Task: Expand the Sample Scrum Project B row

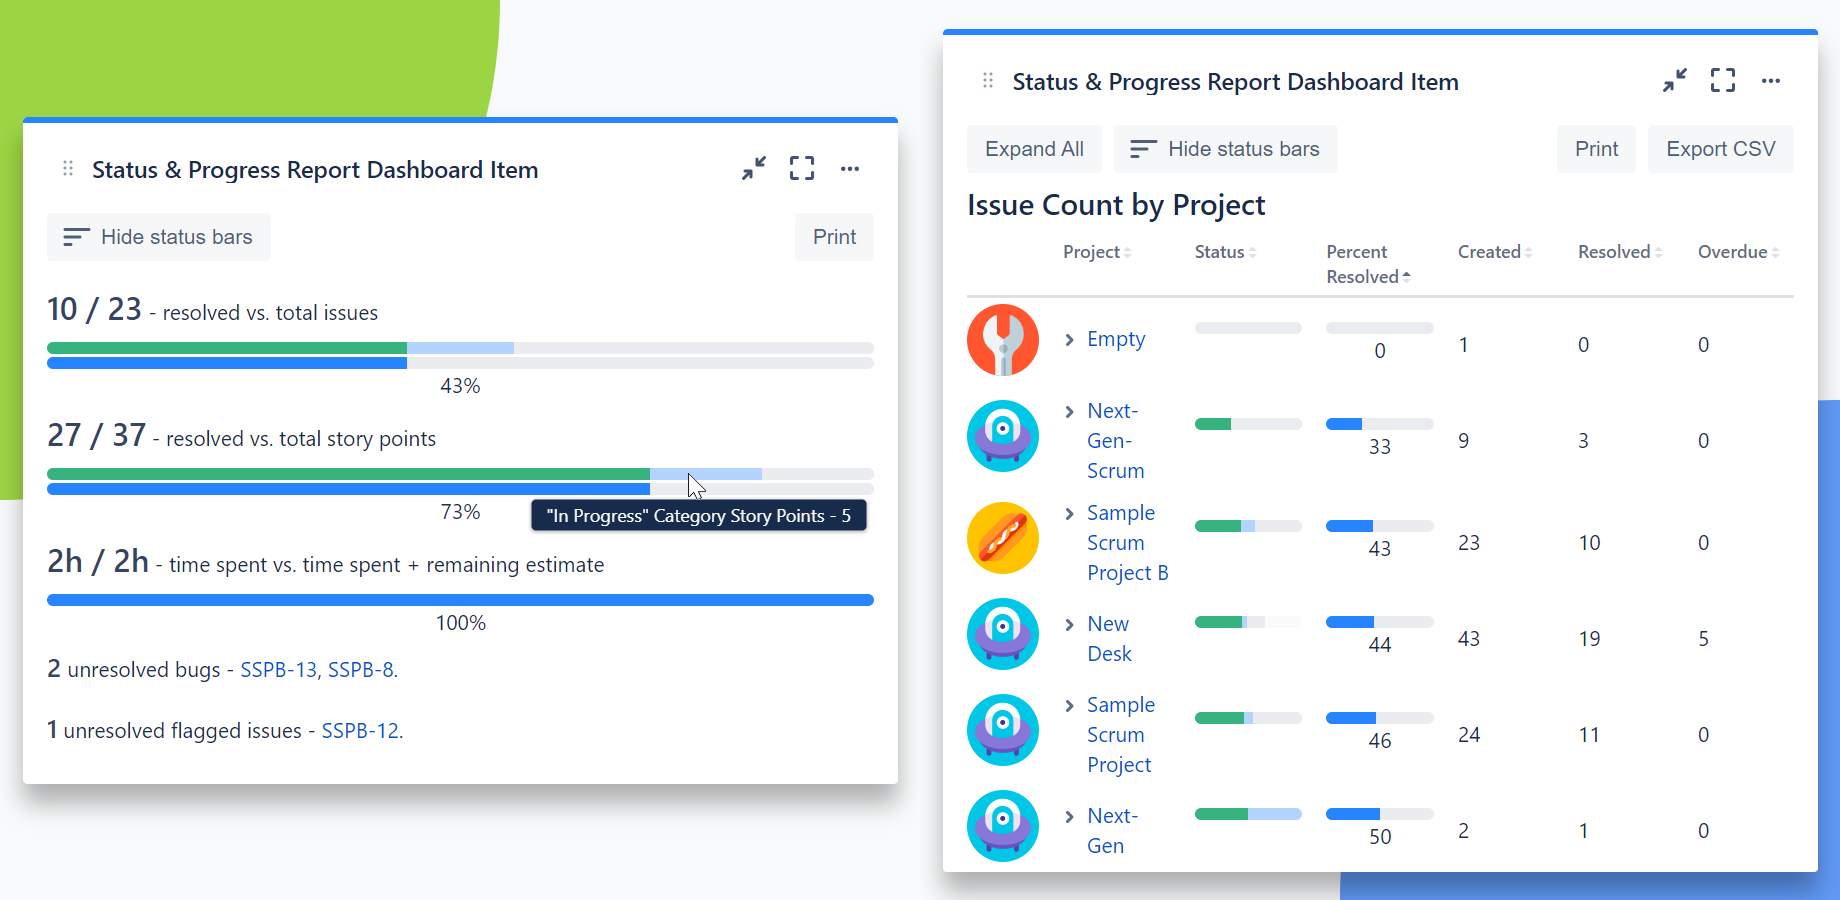Action: point(1069,514)
